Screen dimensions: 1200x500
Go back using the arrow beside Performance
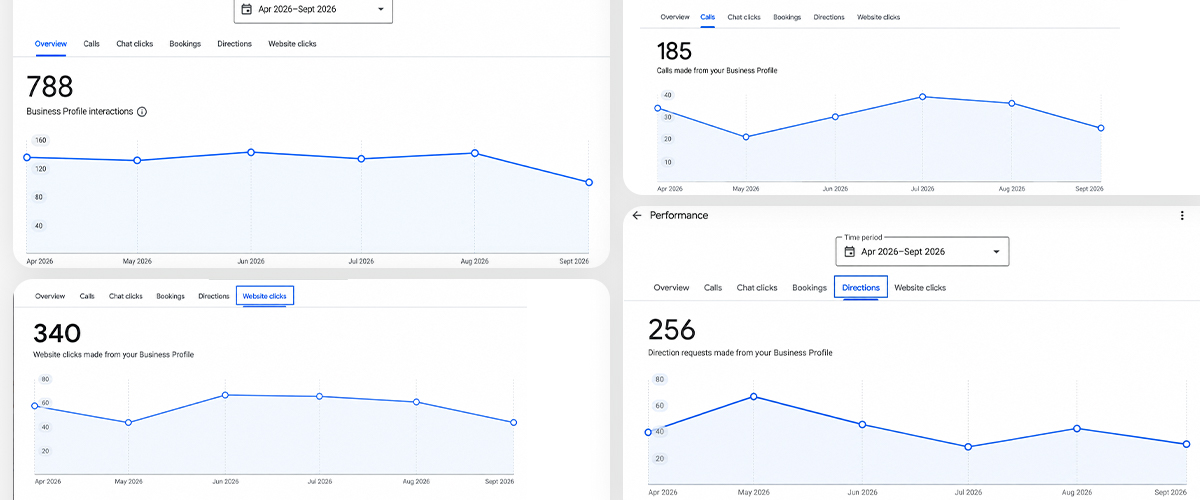tap(637, 215)
